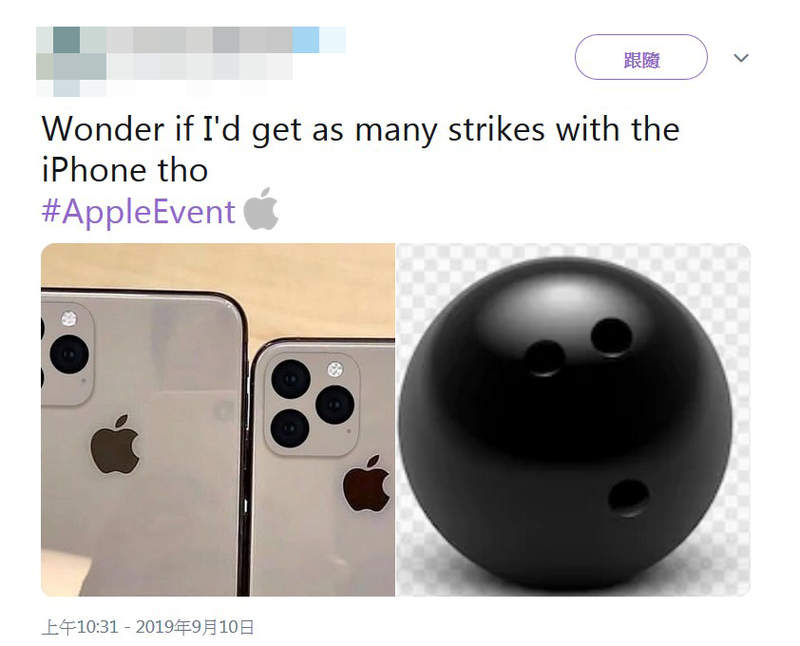Screen dimensions: 800x646
Task: Click the Apple logo on right iPhone
Action: [366, 483]
